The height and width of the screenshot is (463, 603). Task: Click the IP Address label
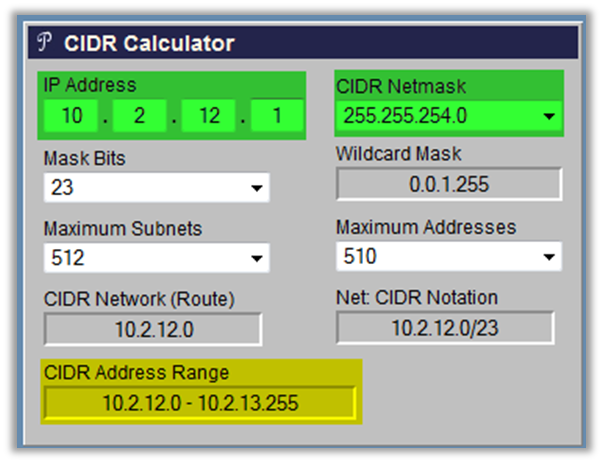[x=90, y=85]
